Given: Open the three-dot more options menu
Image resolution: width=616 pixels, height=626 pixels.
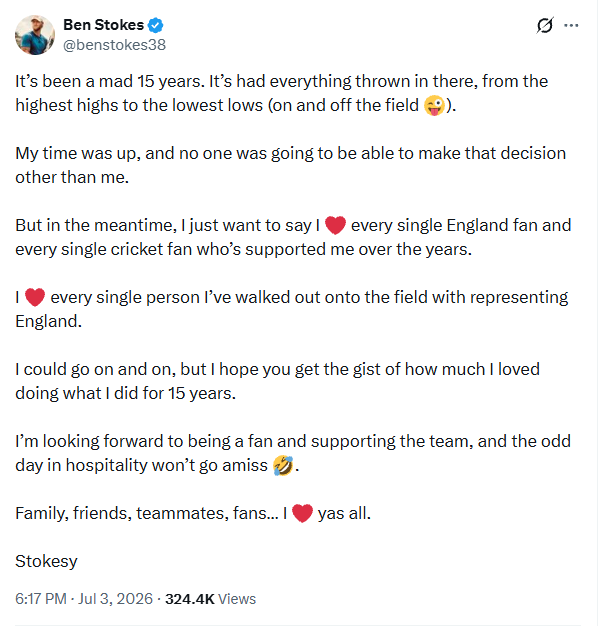Looking at the screenshot, I should point(571,26).
